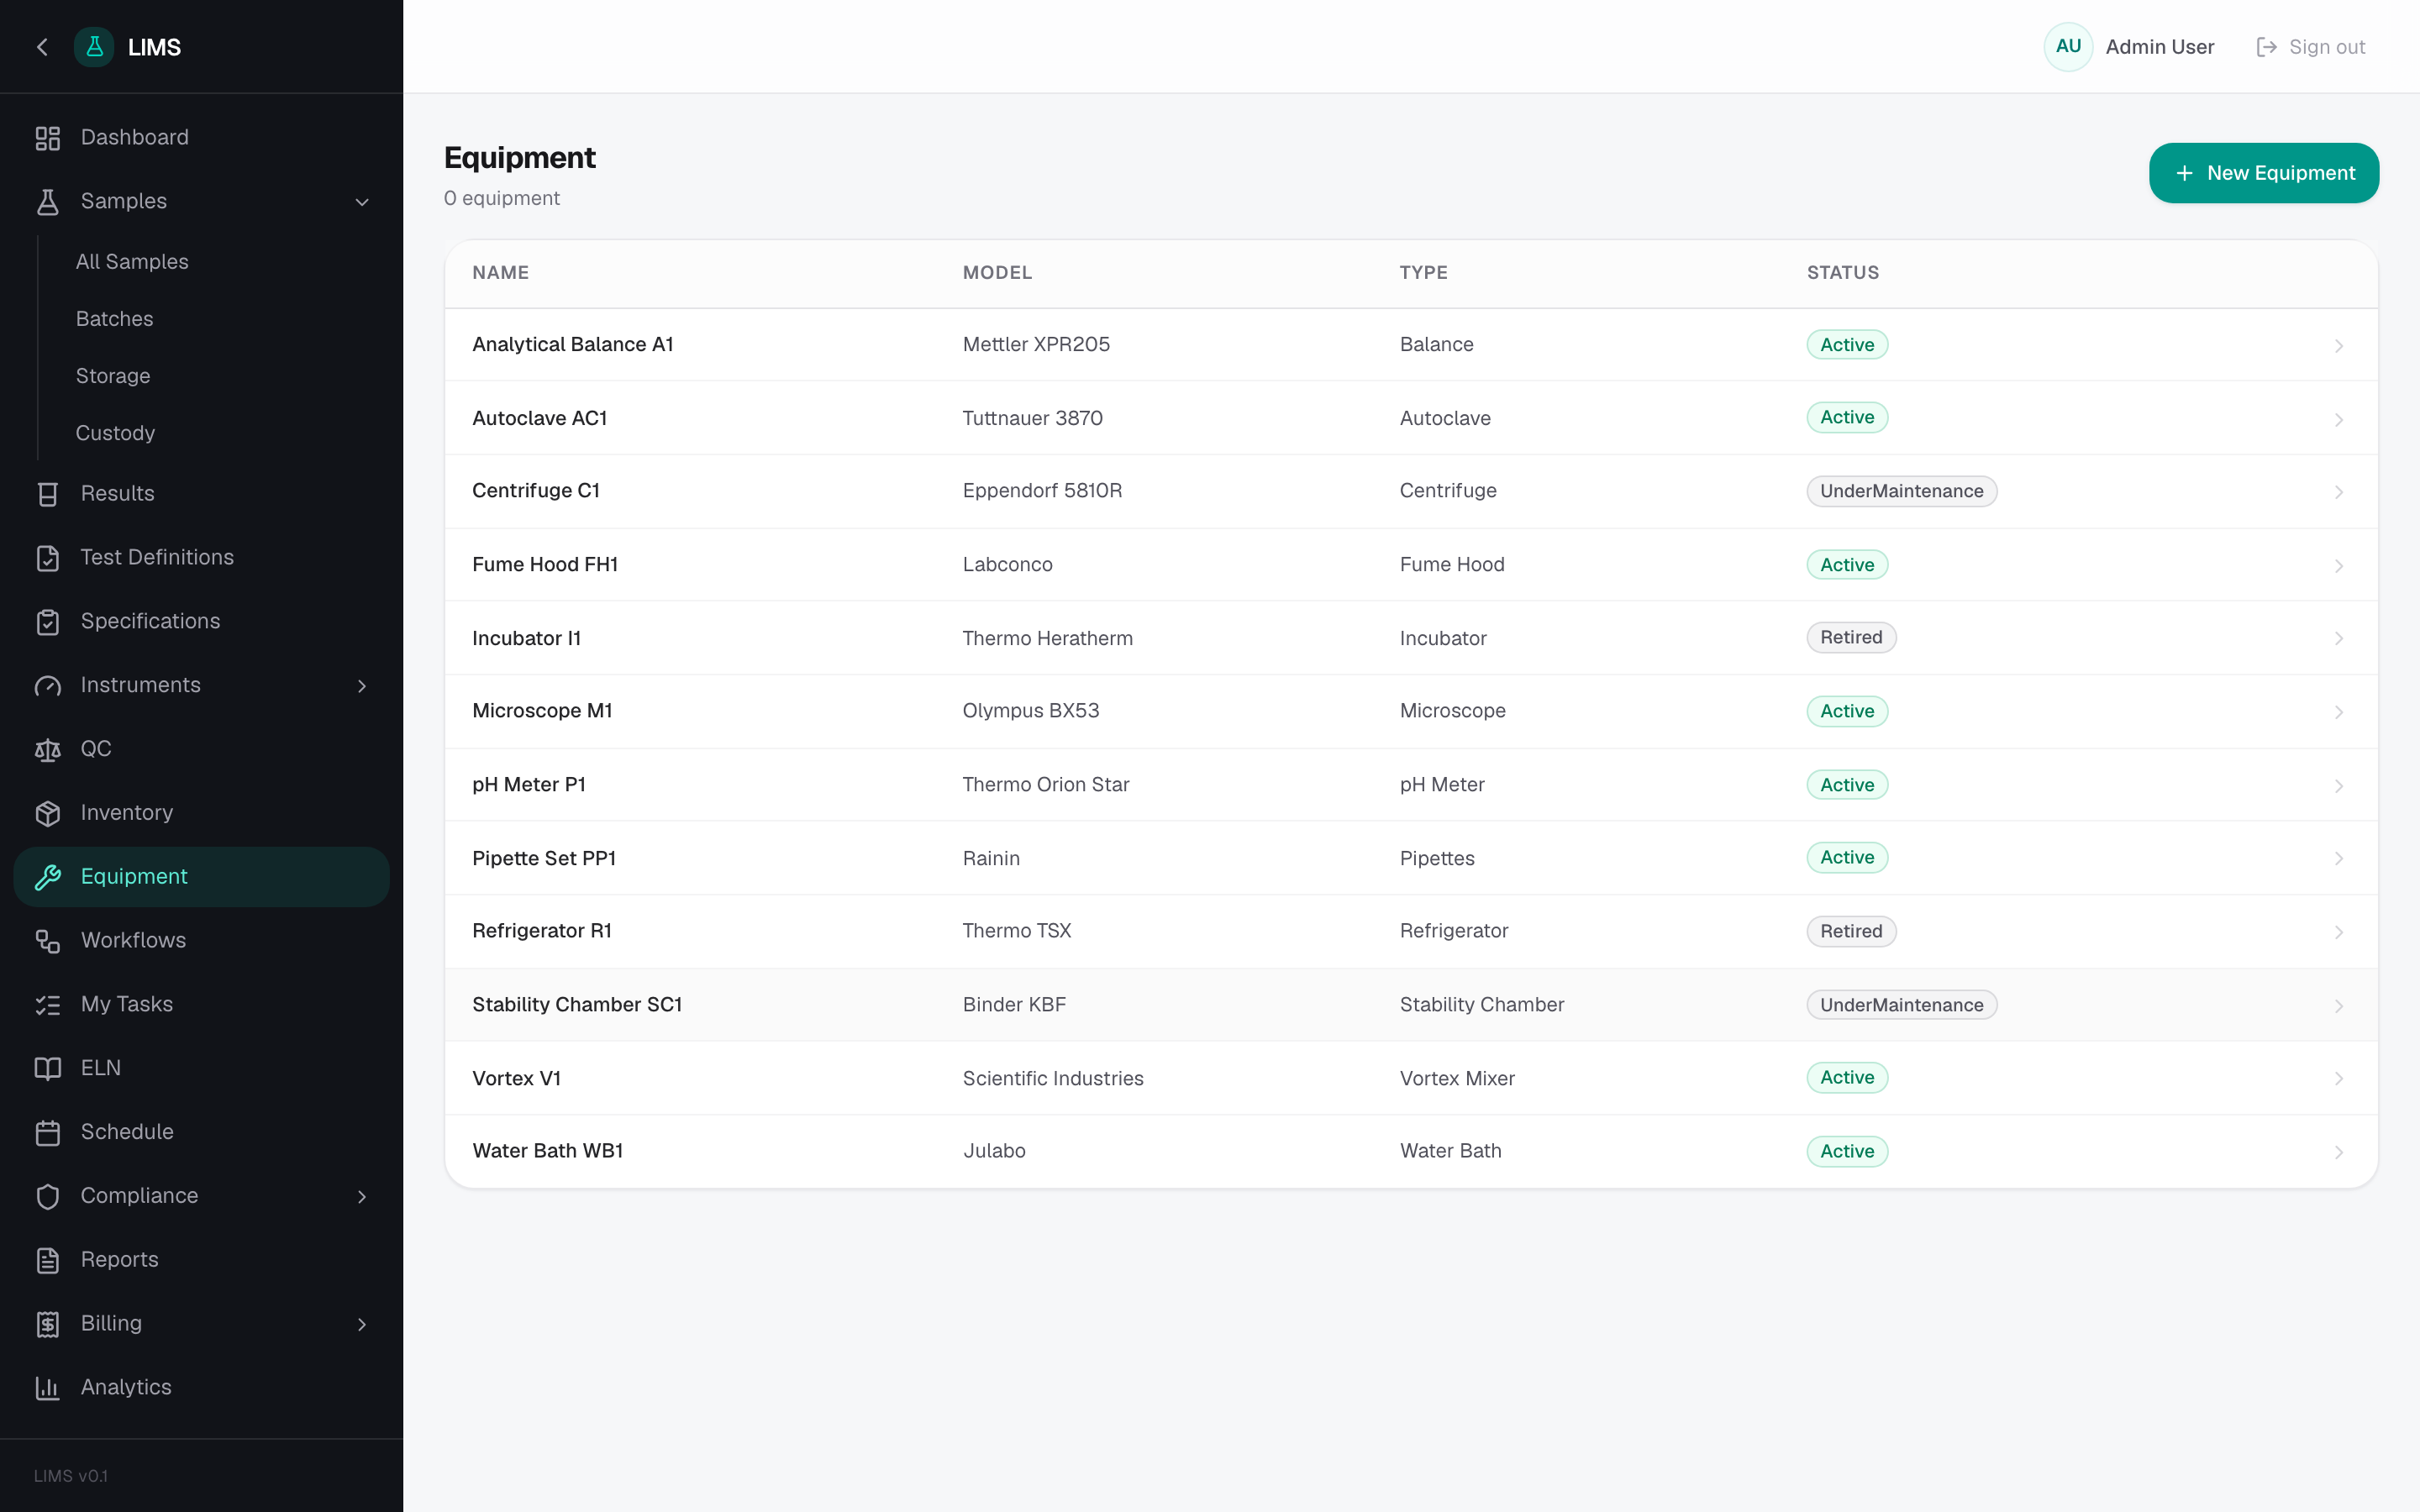Expand the Billing submenu chevron
The width and height of the screenshot is (2420, 1512).
click(362, 1324)
